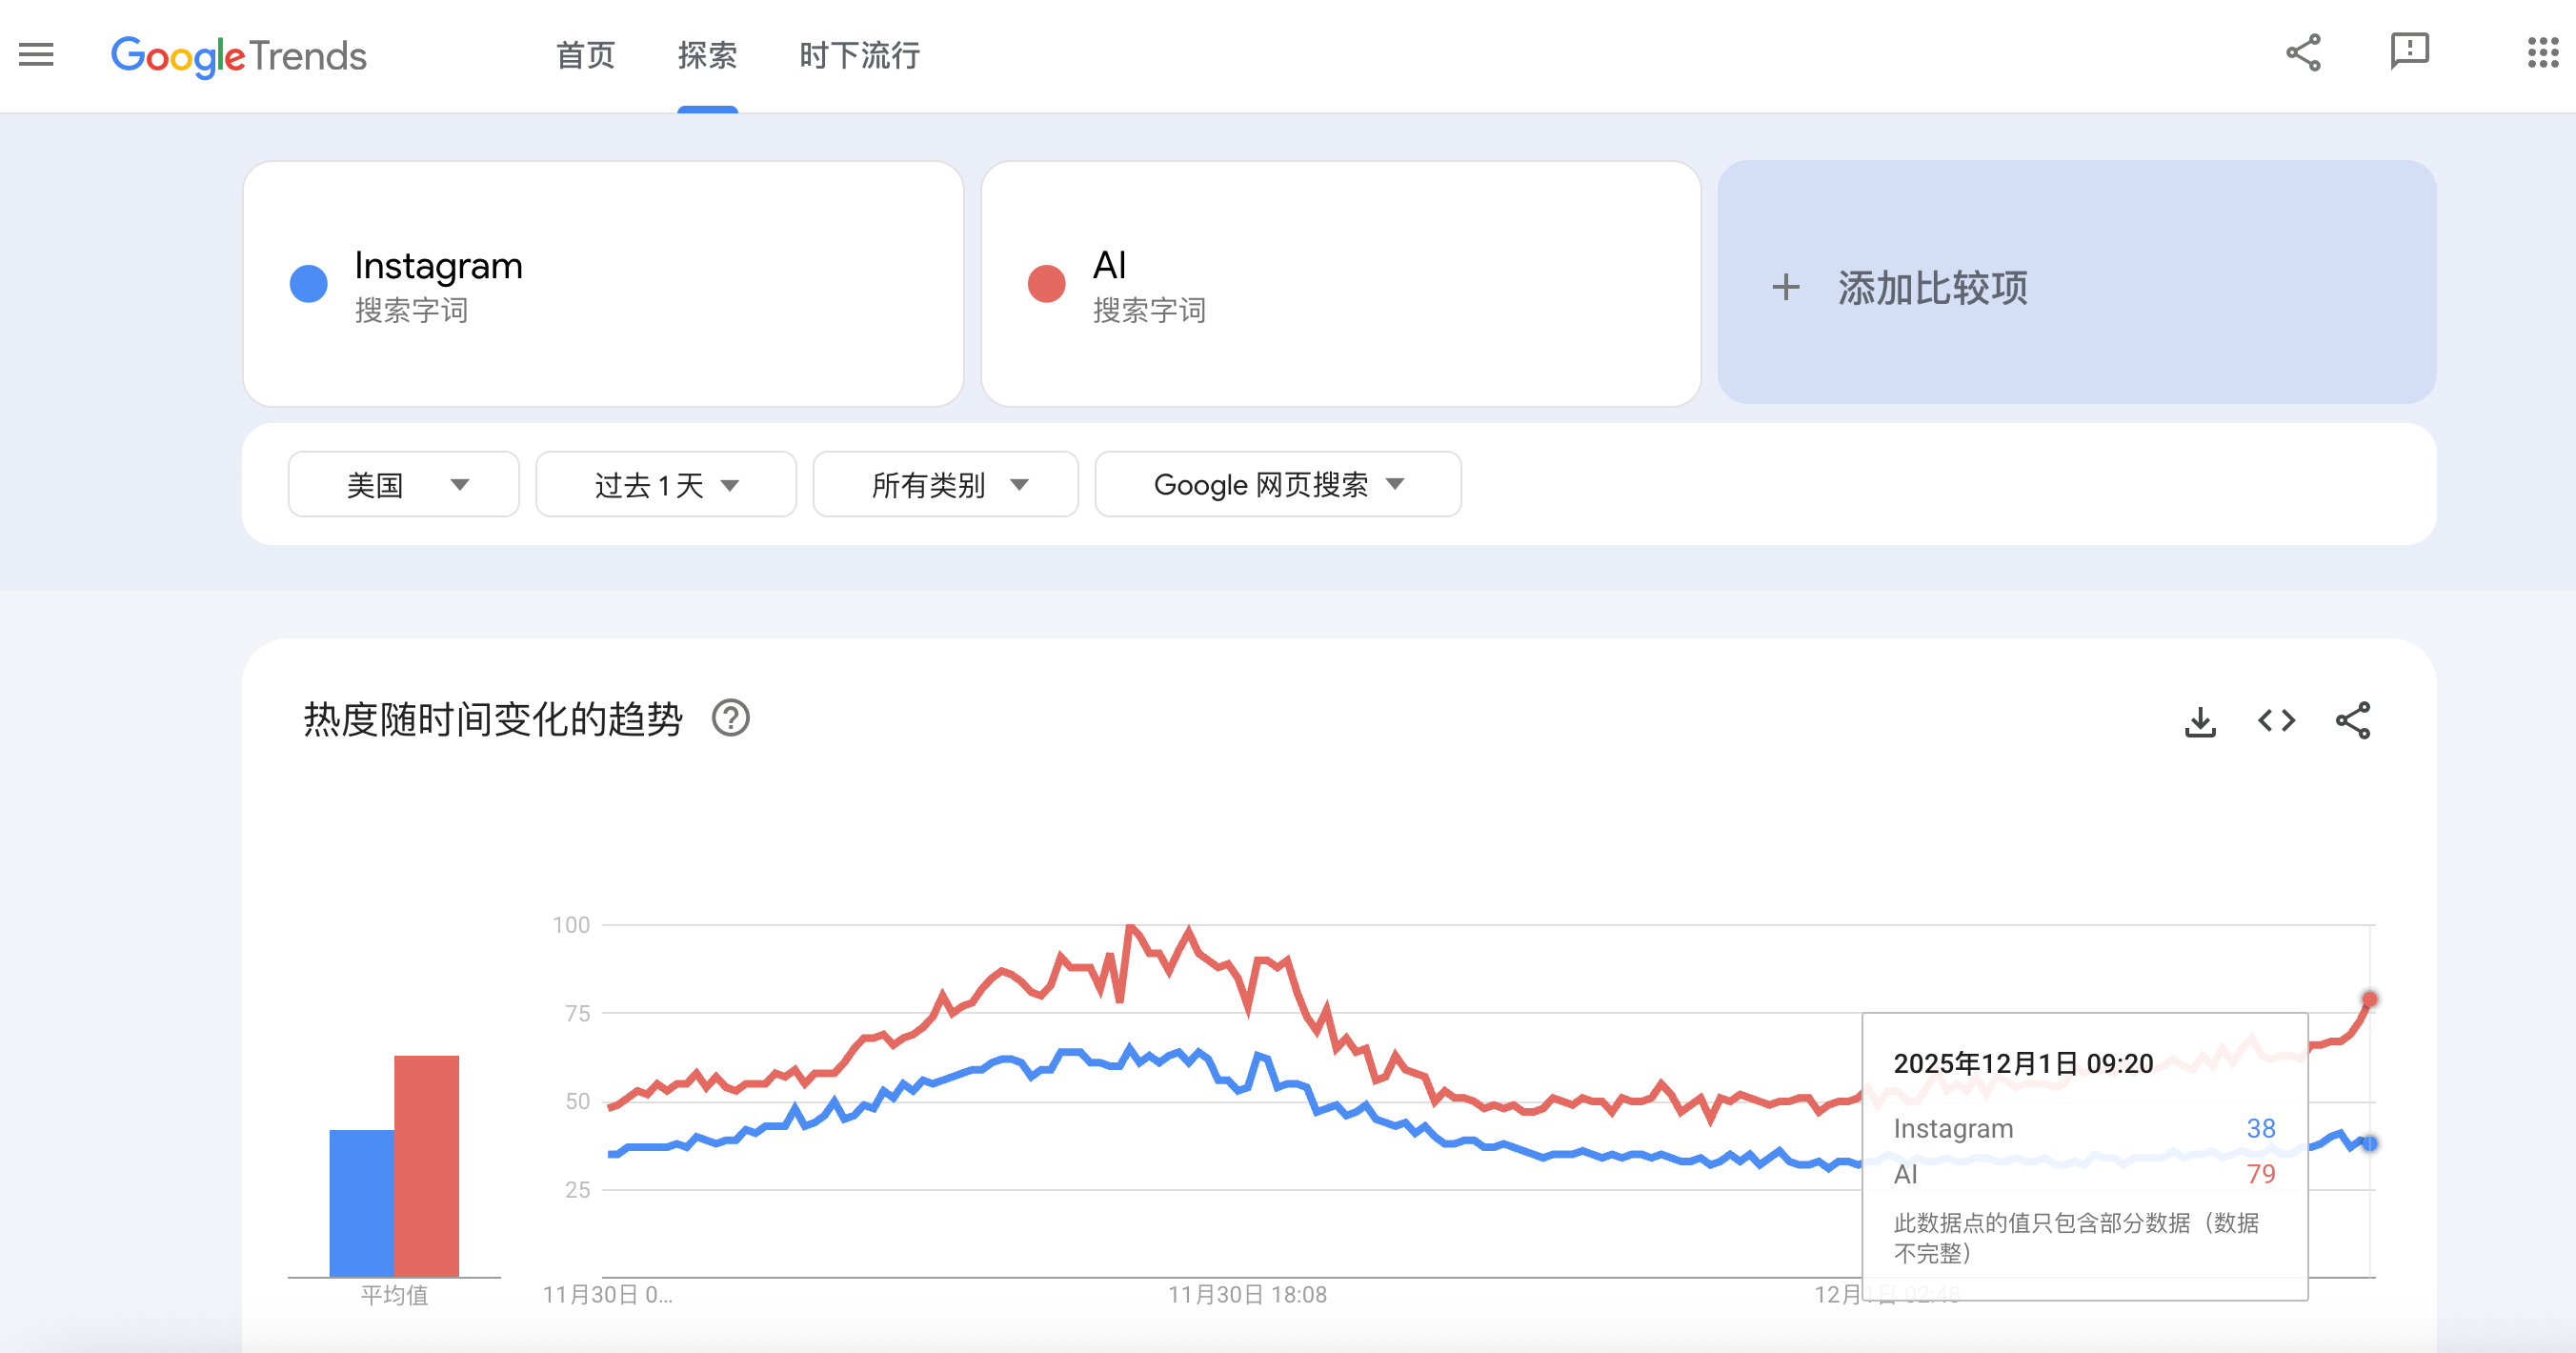Click the blue Instagram average bar

tap(362, 1203)
